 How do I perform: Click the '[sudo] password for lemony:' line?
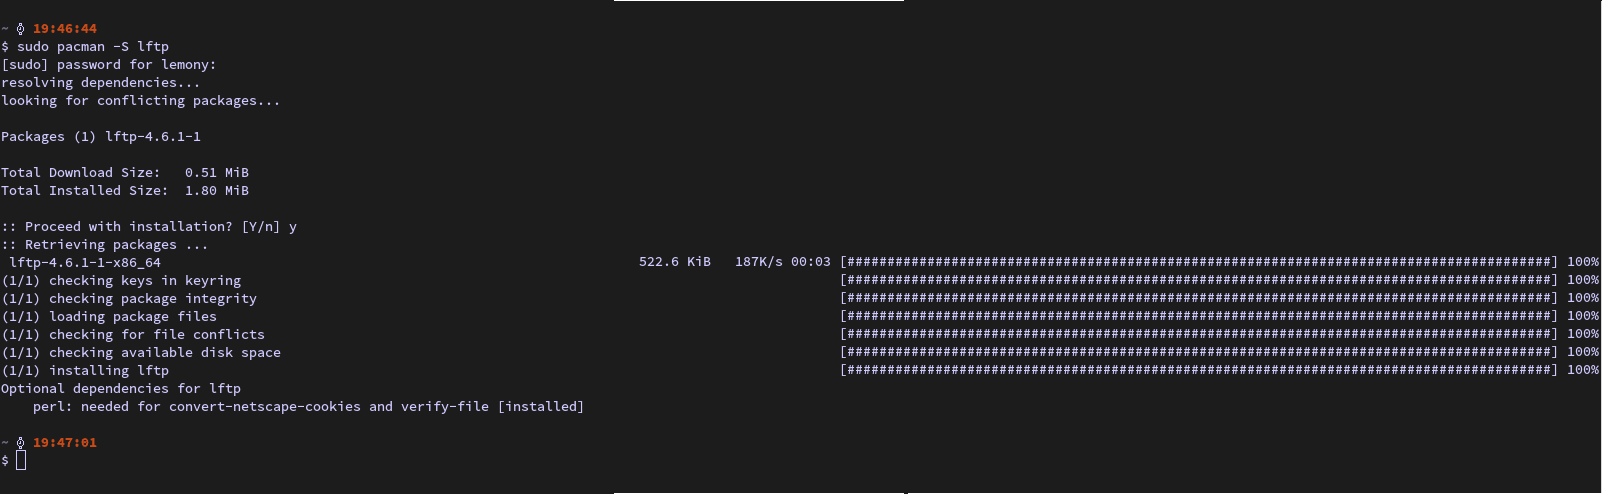[x=109, y=65]
